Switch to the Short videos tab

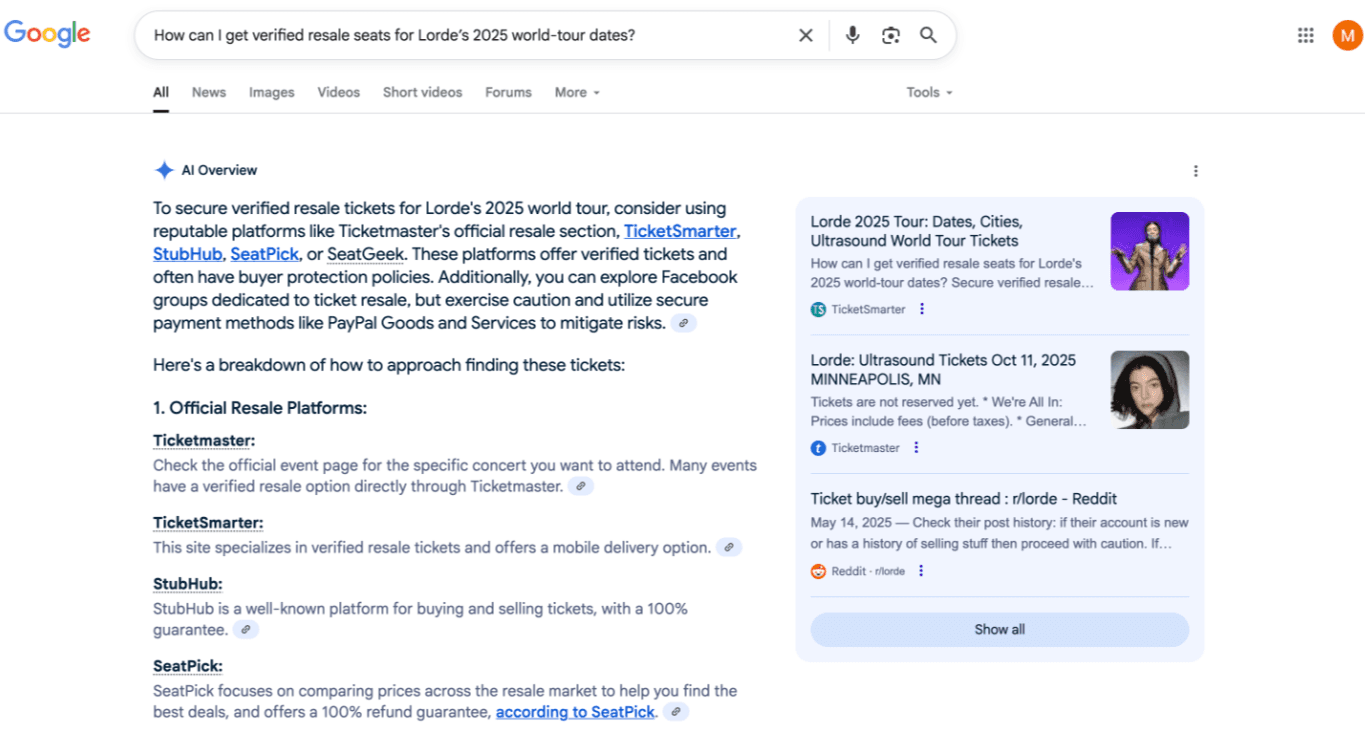coord(423,92)
